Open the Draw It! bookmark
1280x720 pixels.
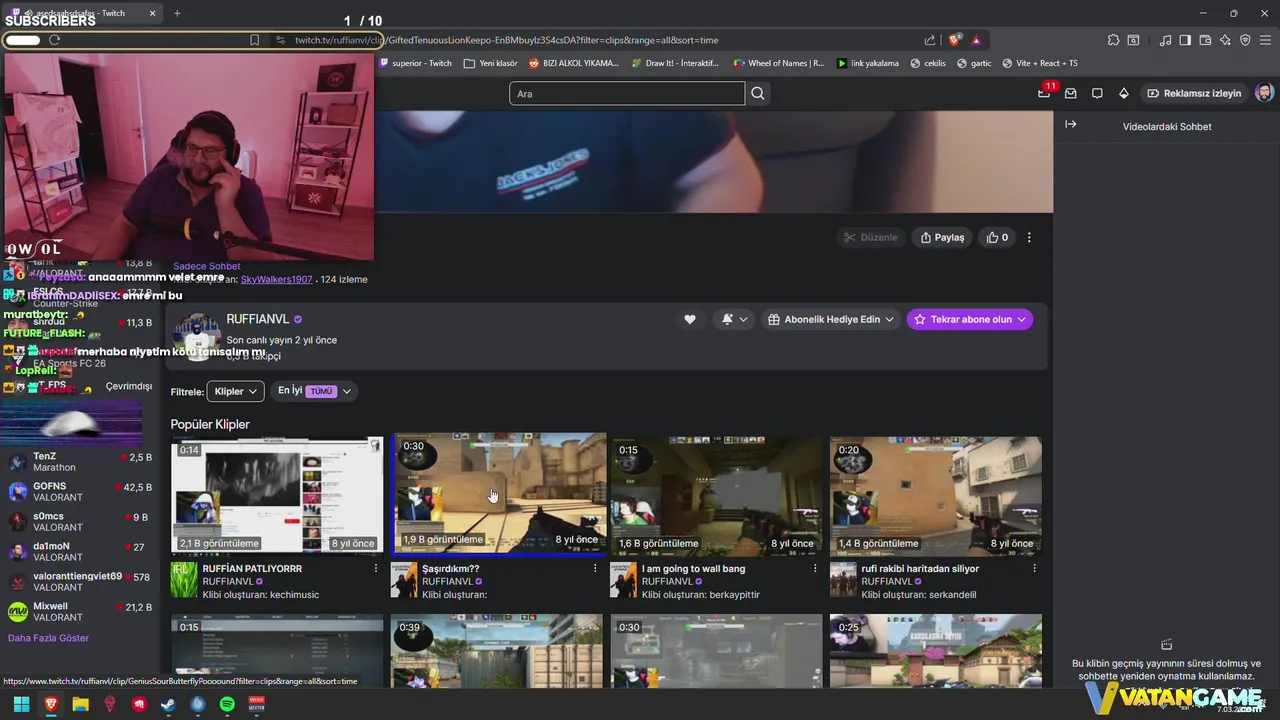pos(676,63)
